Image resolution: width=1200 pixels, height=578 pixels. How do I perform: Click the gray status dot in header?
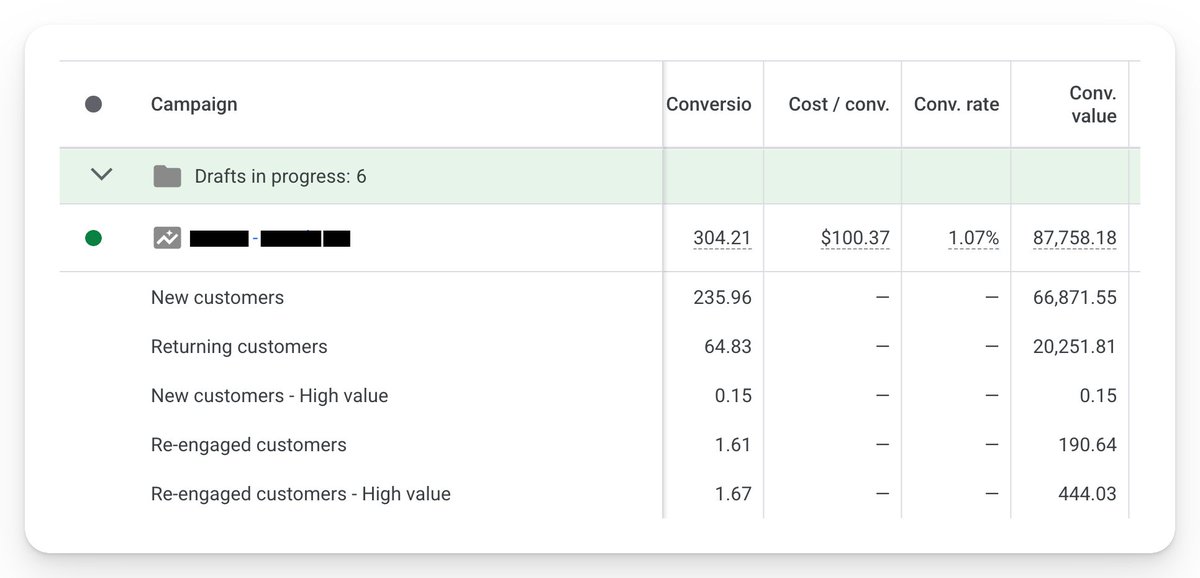(x=93, y=104)
